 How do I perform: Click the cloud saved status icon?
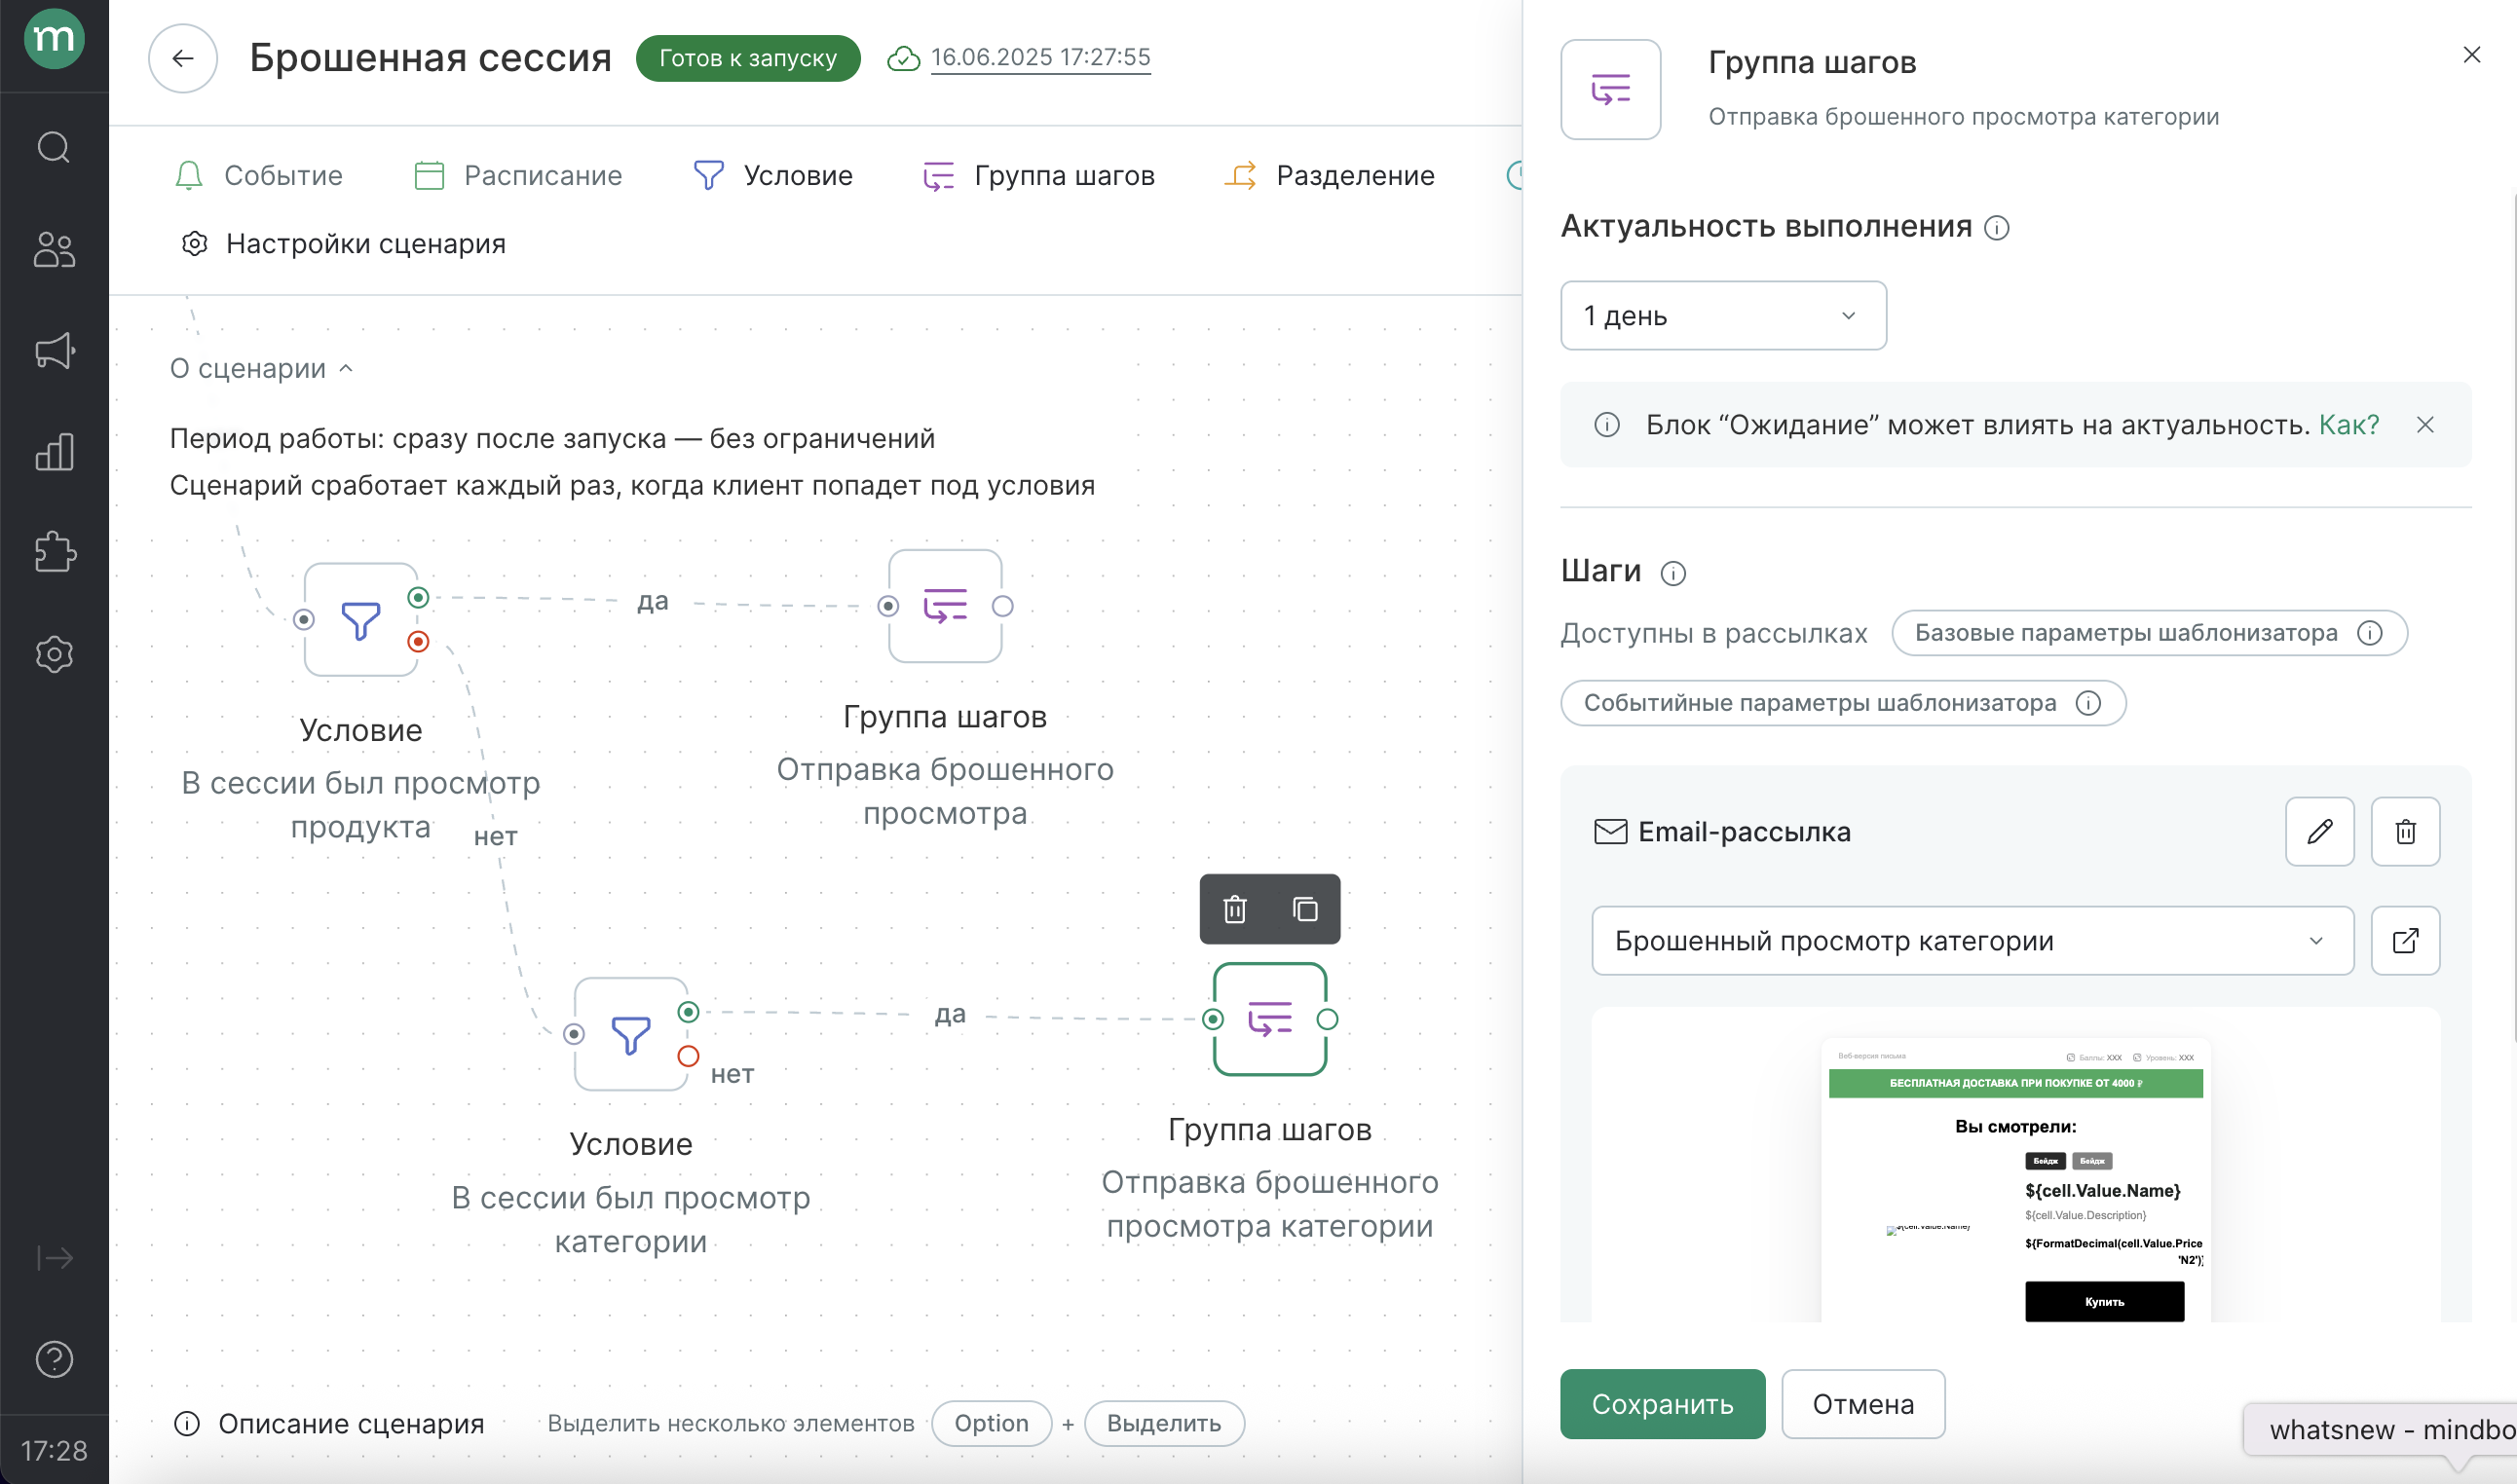point(903,58)
